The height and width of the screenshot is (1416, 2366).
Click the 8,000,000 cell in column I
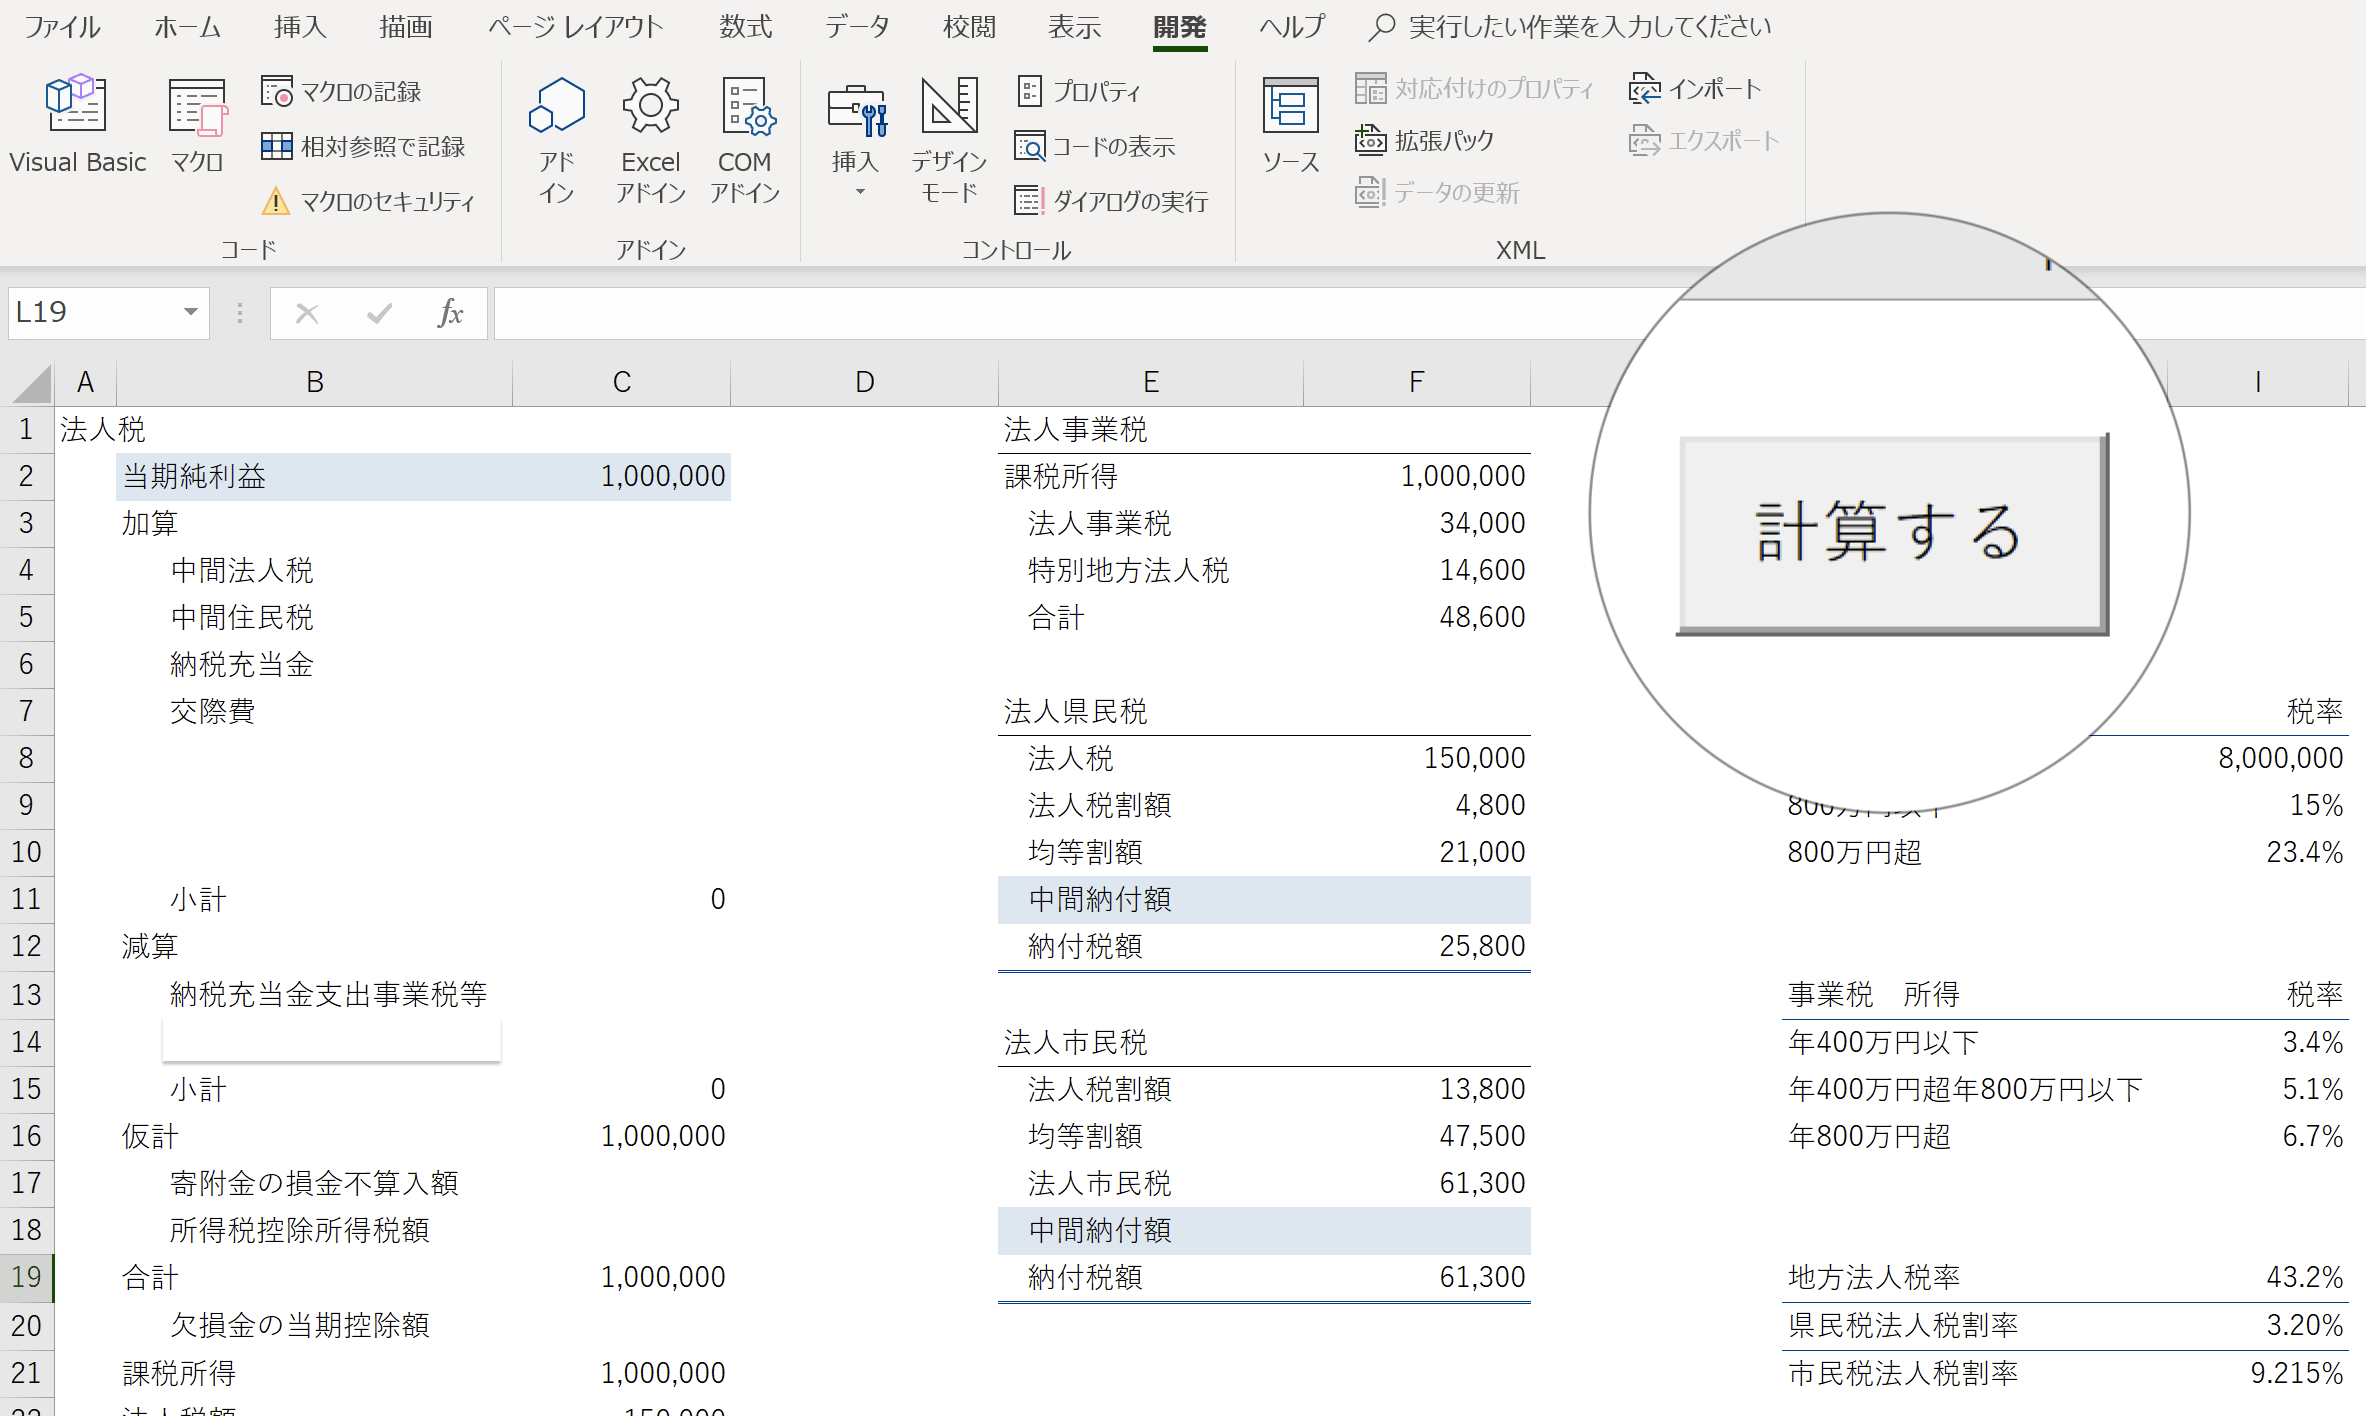(x=2258, y=758)
